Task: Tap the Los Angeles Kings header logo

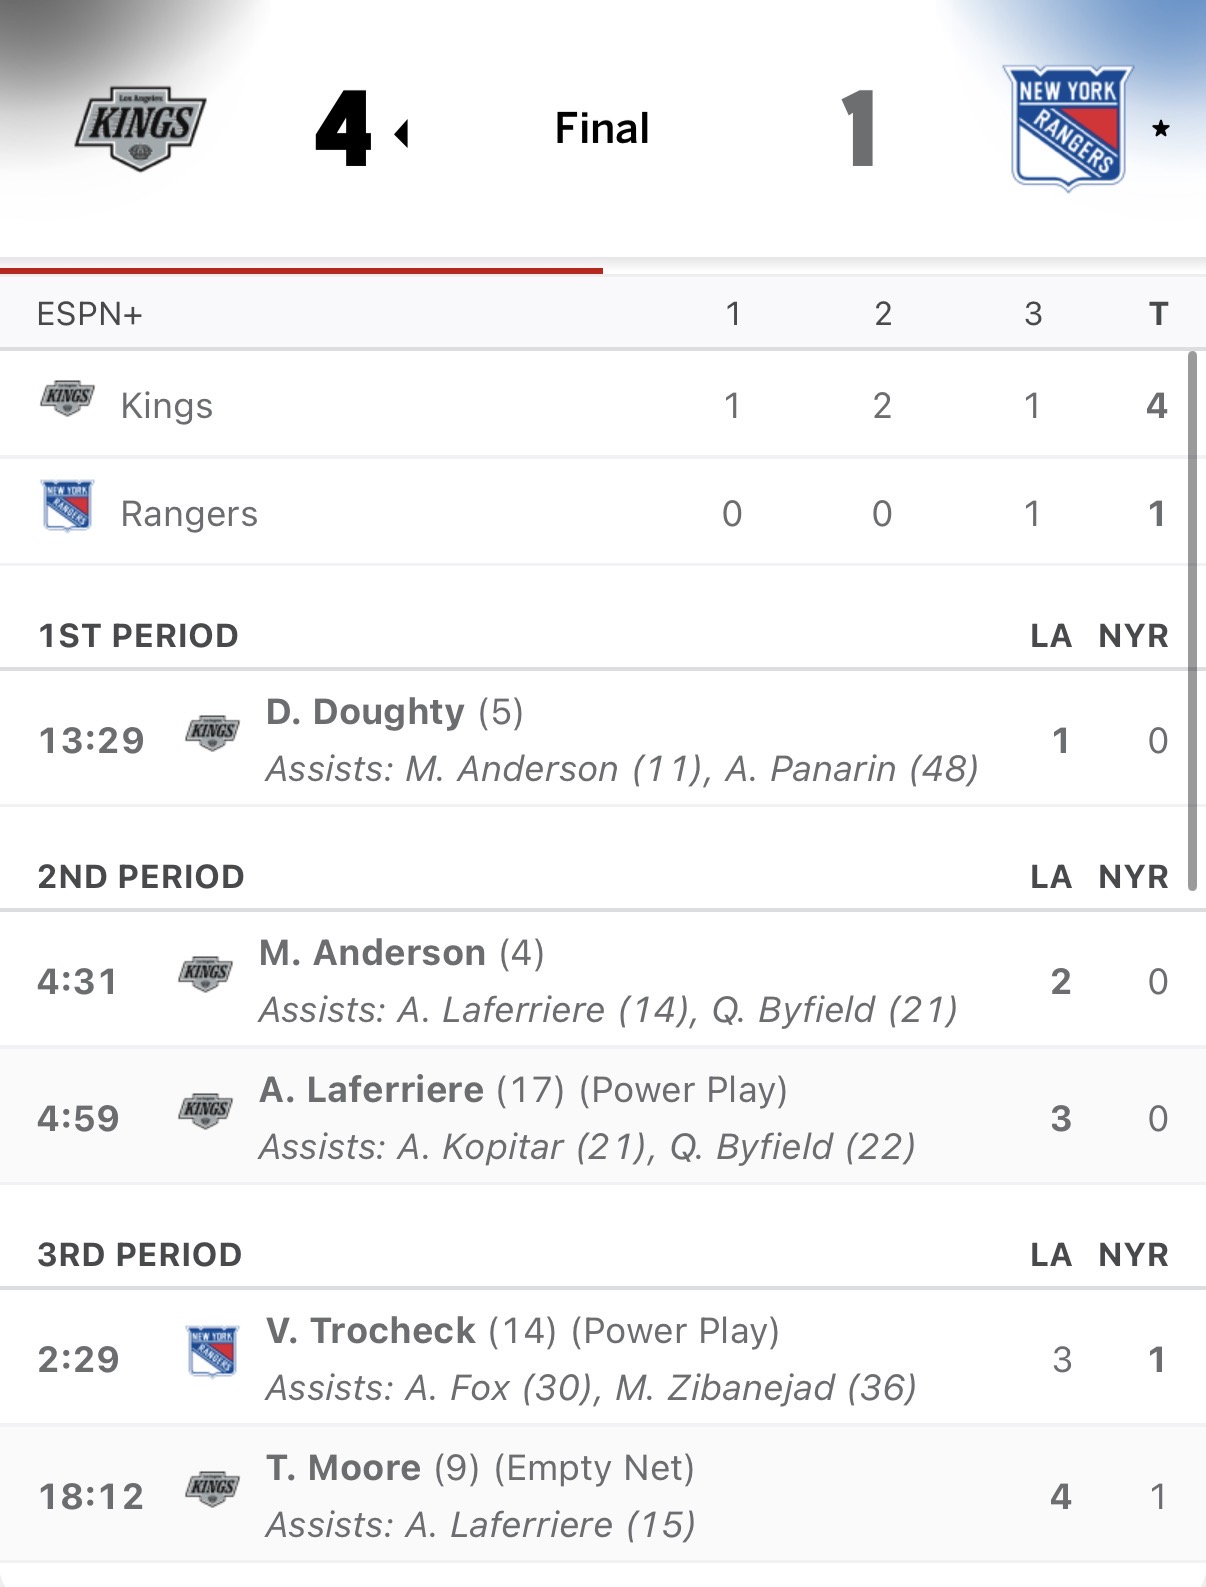Action: pyautogui.click(x=141, y=128)
